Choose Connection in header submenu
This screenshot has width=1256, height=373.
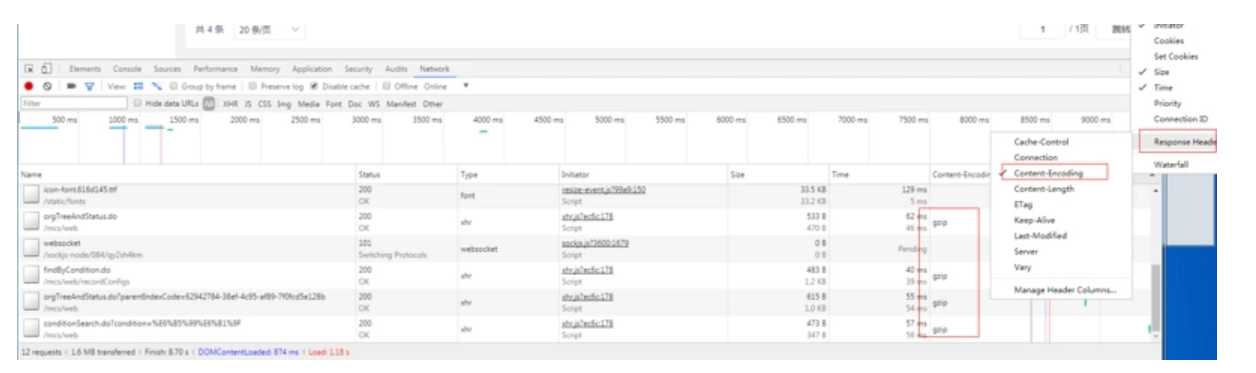point(1035,157)
